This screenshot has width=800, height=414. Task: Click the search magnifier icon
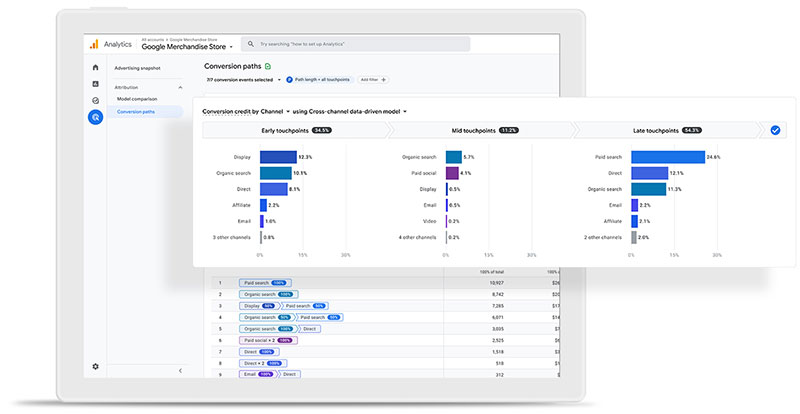click(251, 44)
